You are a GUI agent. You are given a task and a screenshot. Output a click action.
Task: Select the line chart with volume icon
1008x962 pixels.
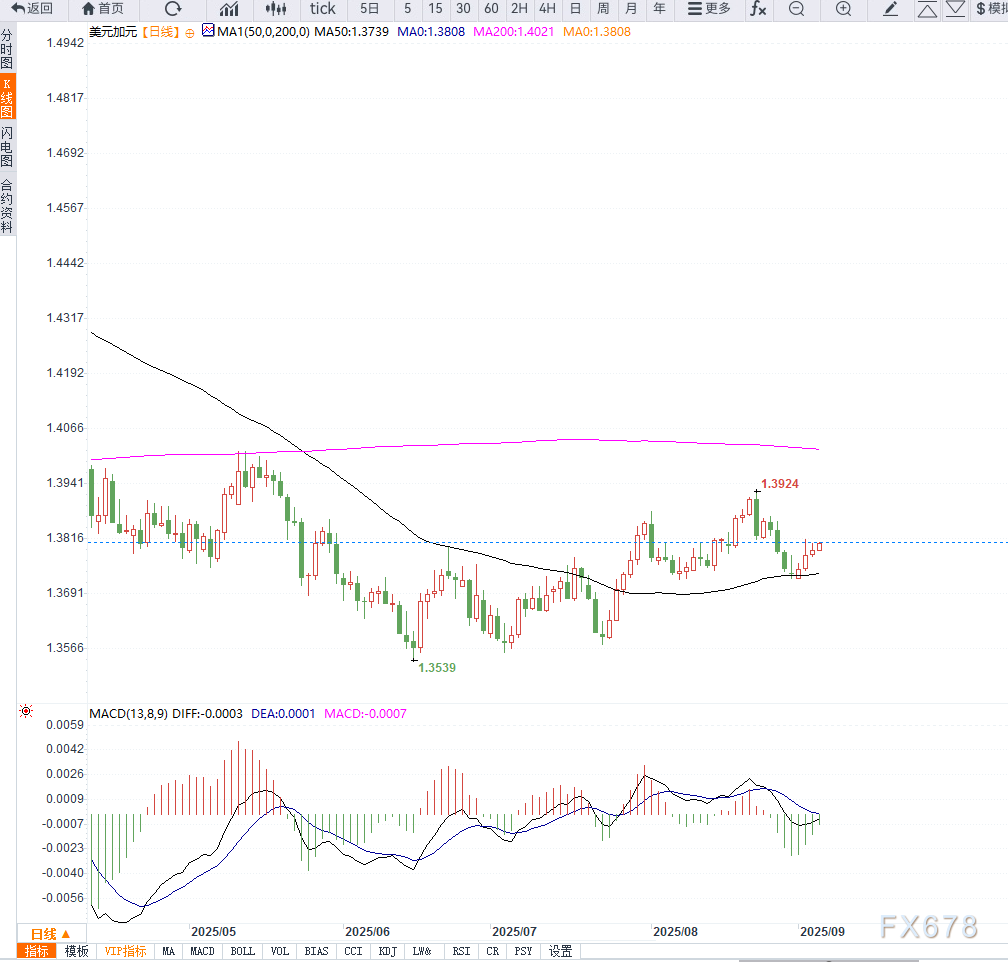[229, 9]
